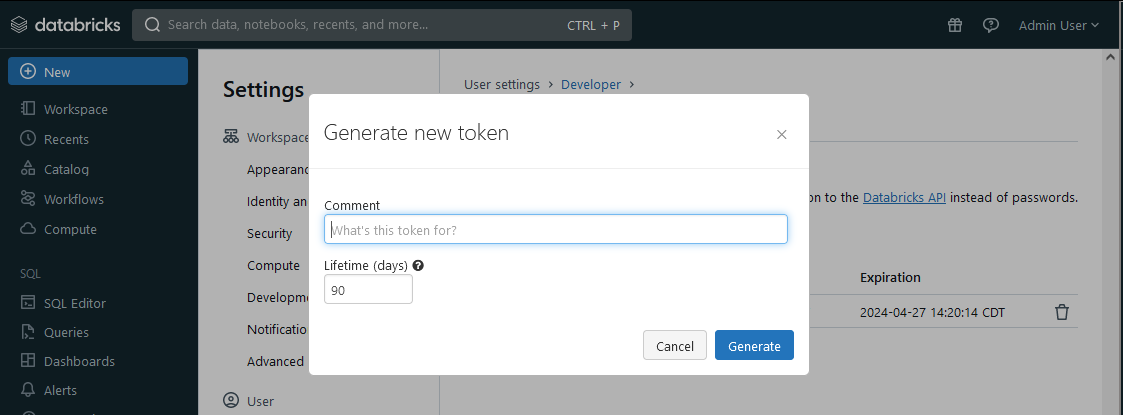Open Workspace from the sidebar
The height and width of the screenshot is (415, 1123).
click(75, 109)
